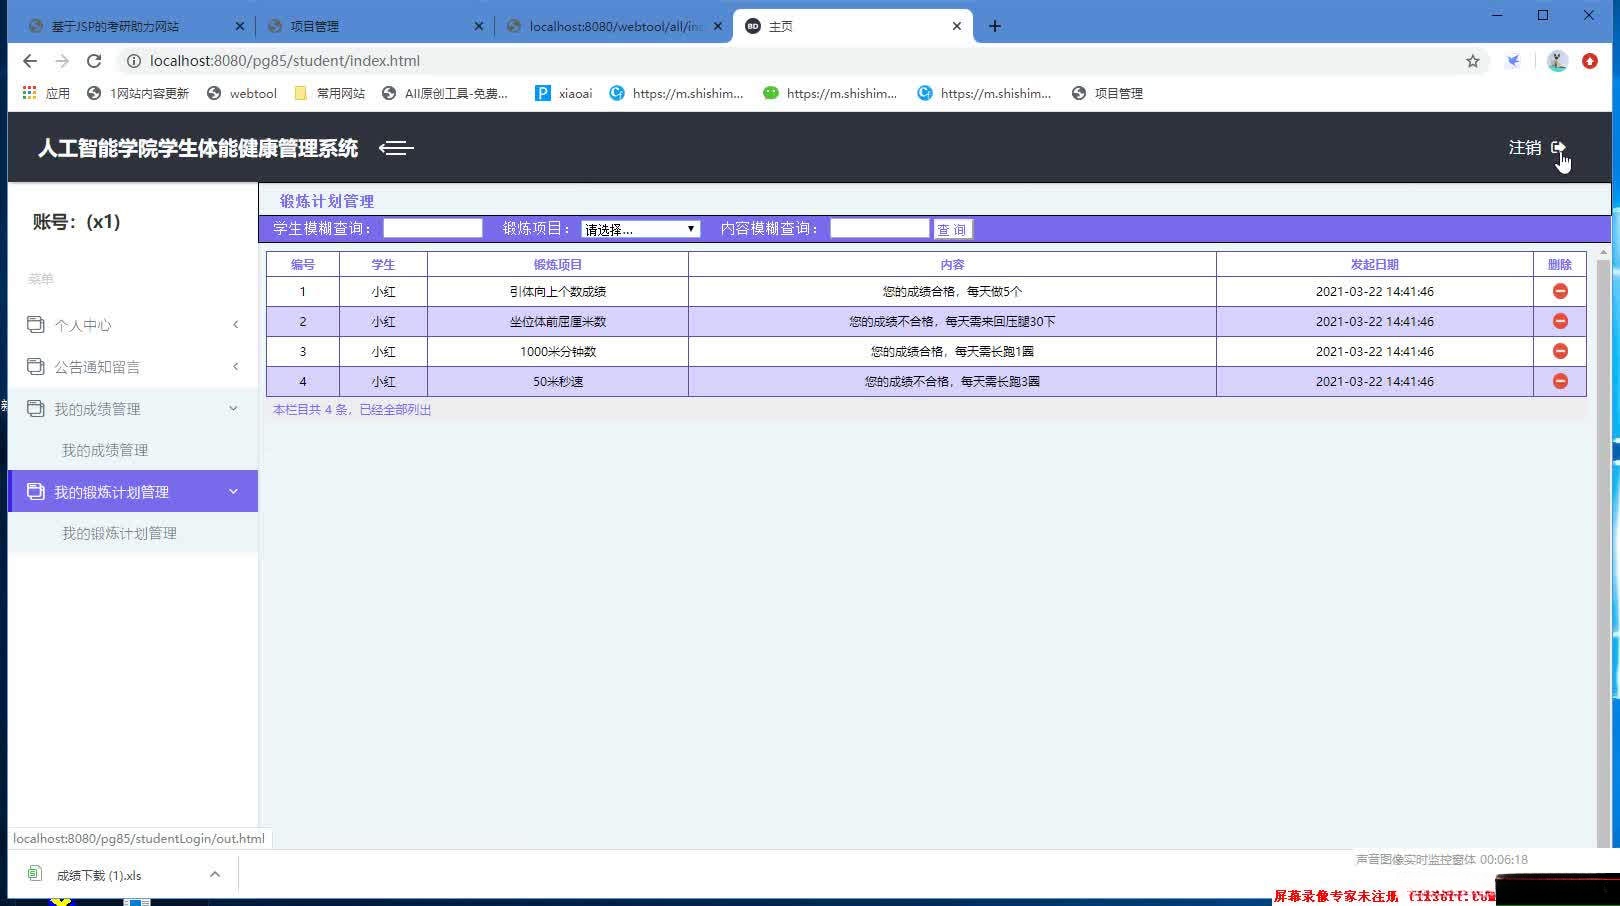Open 我的成绩管理 submenu item

[x=105, y=450]
